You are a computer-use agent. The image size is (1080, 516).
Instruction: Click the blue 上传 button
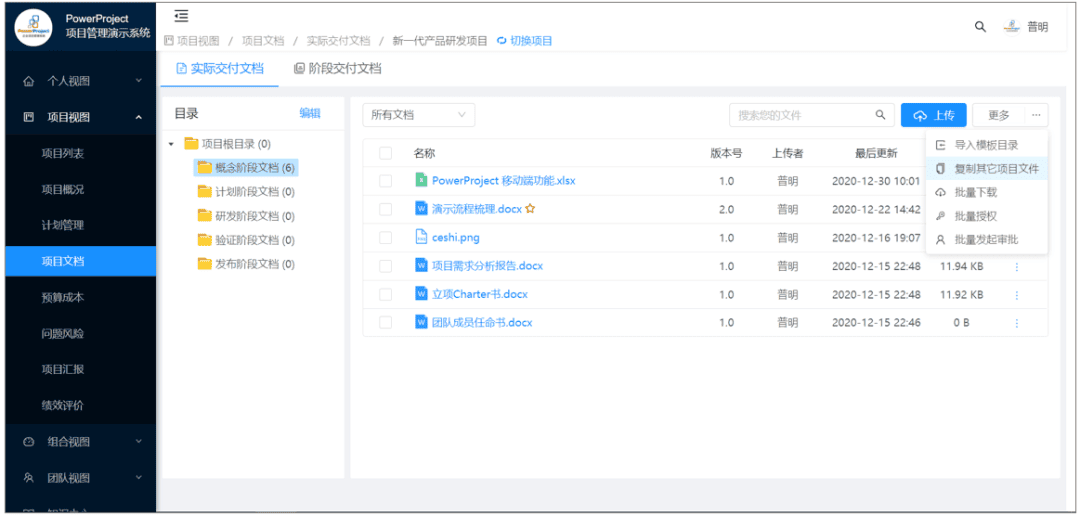(933, 115)
